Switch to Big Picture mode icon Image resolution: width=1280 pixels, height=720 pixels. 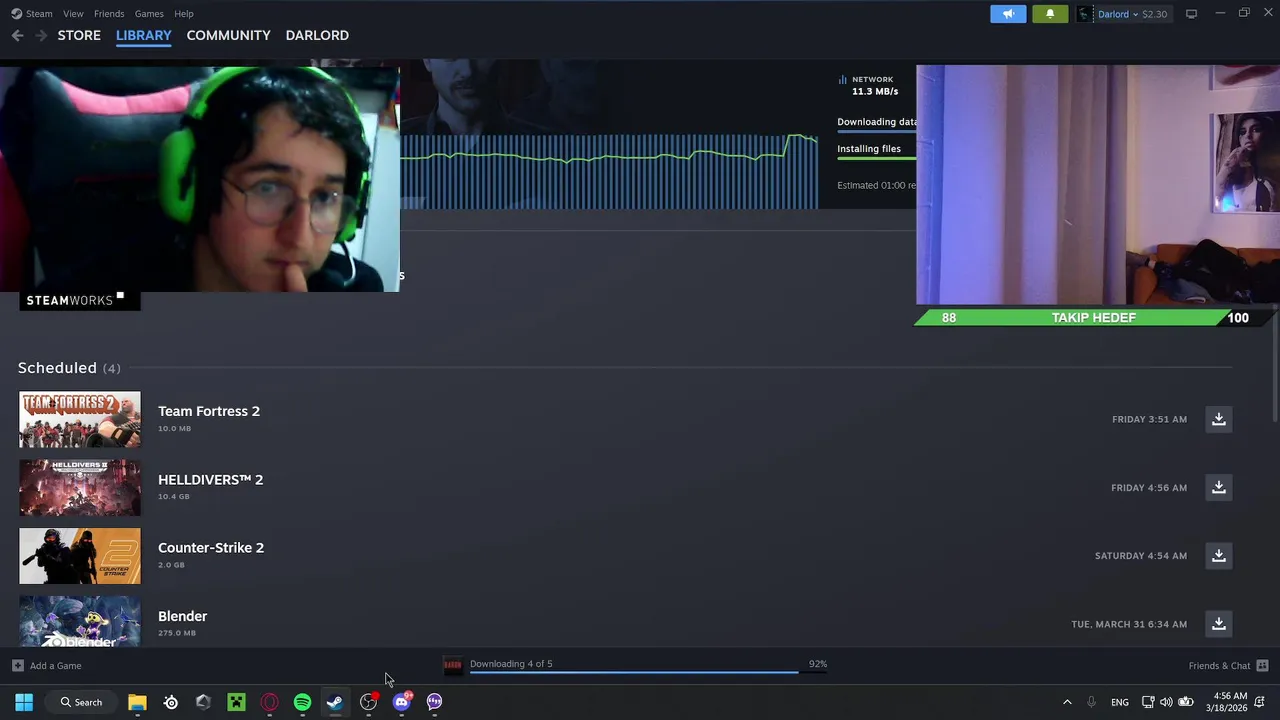coord(1191,14)
